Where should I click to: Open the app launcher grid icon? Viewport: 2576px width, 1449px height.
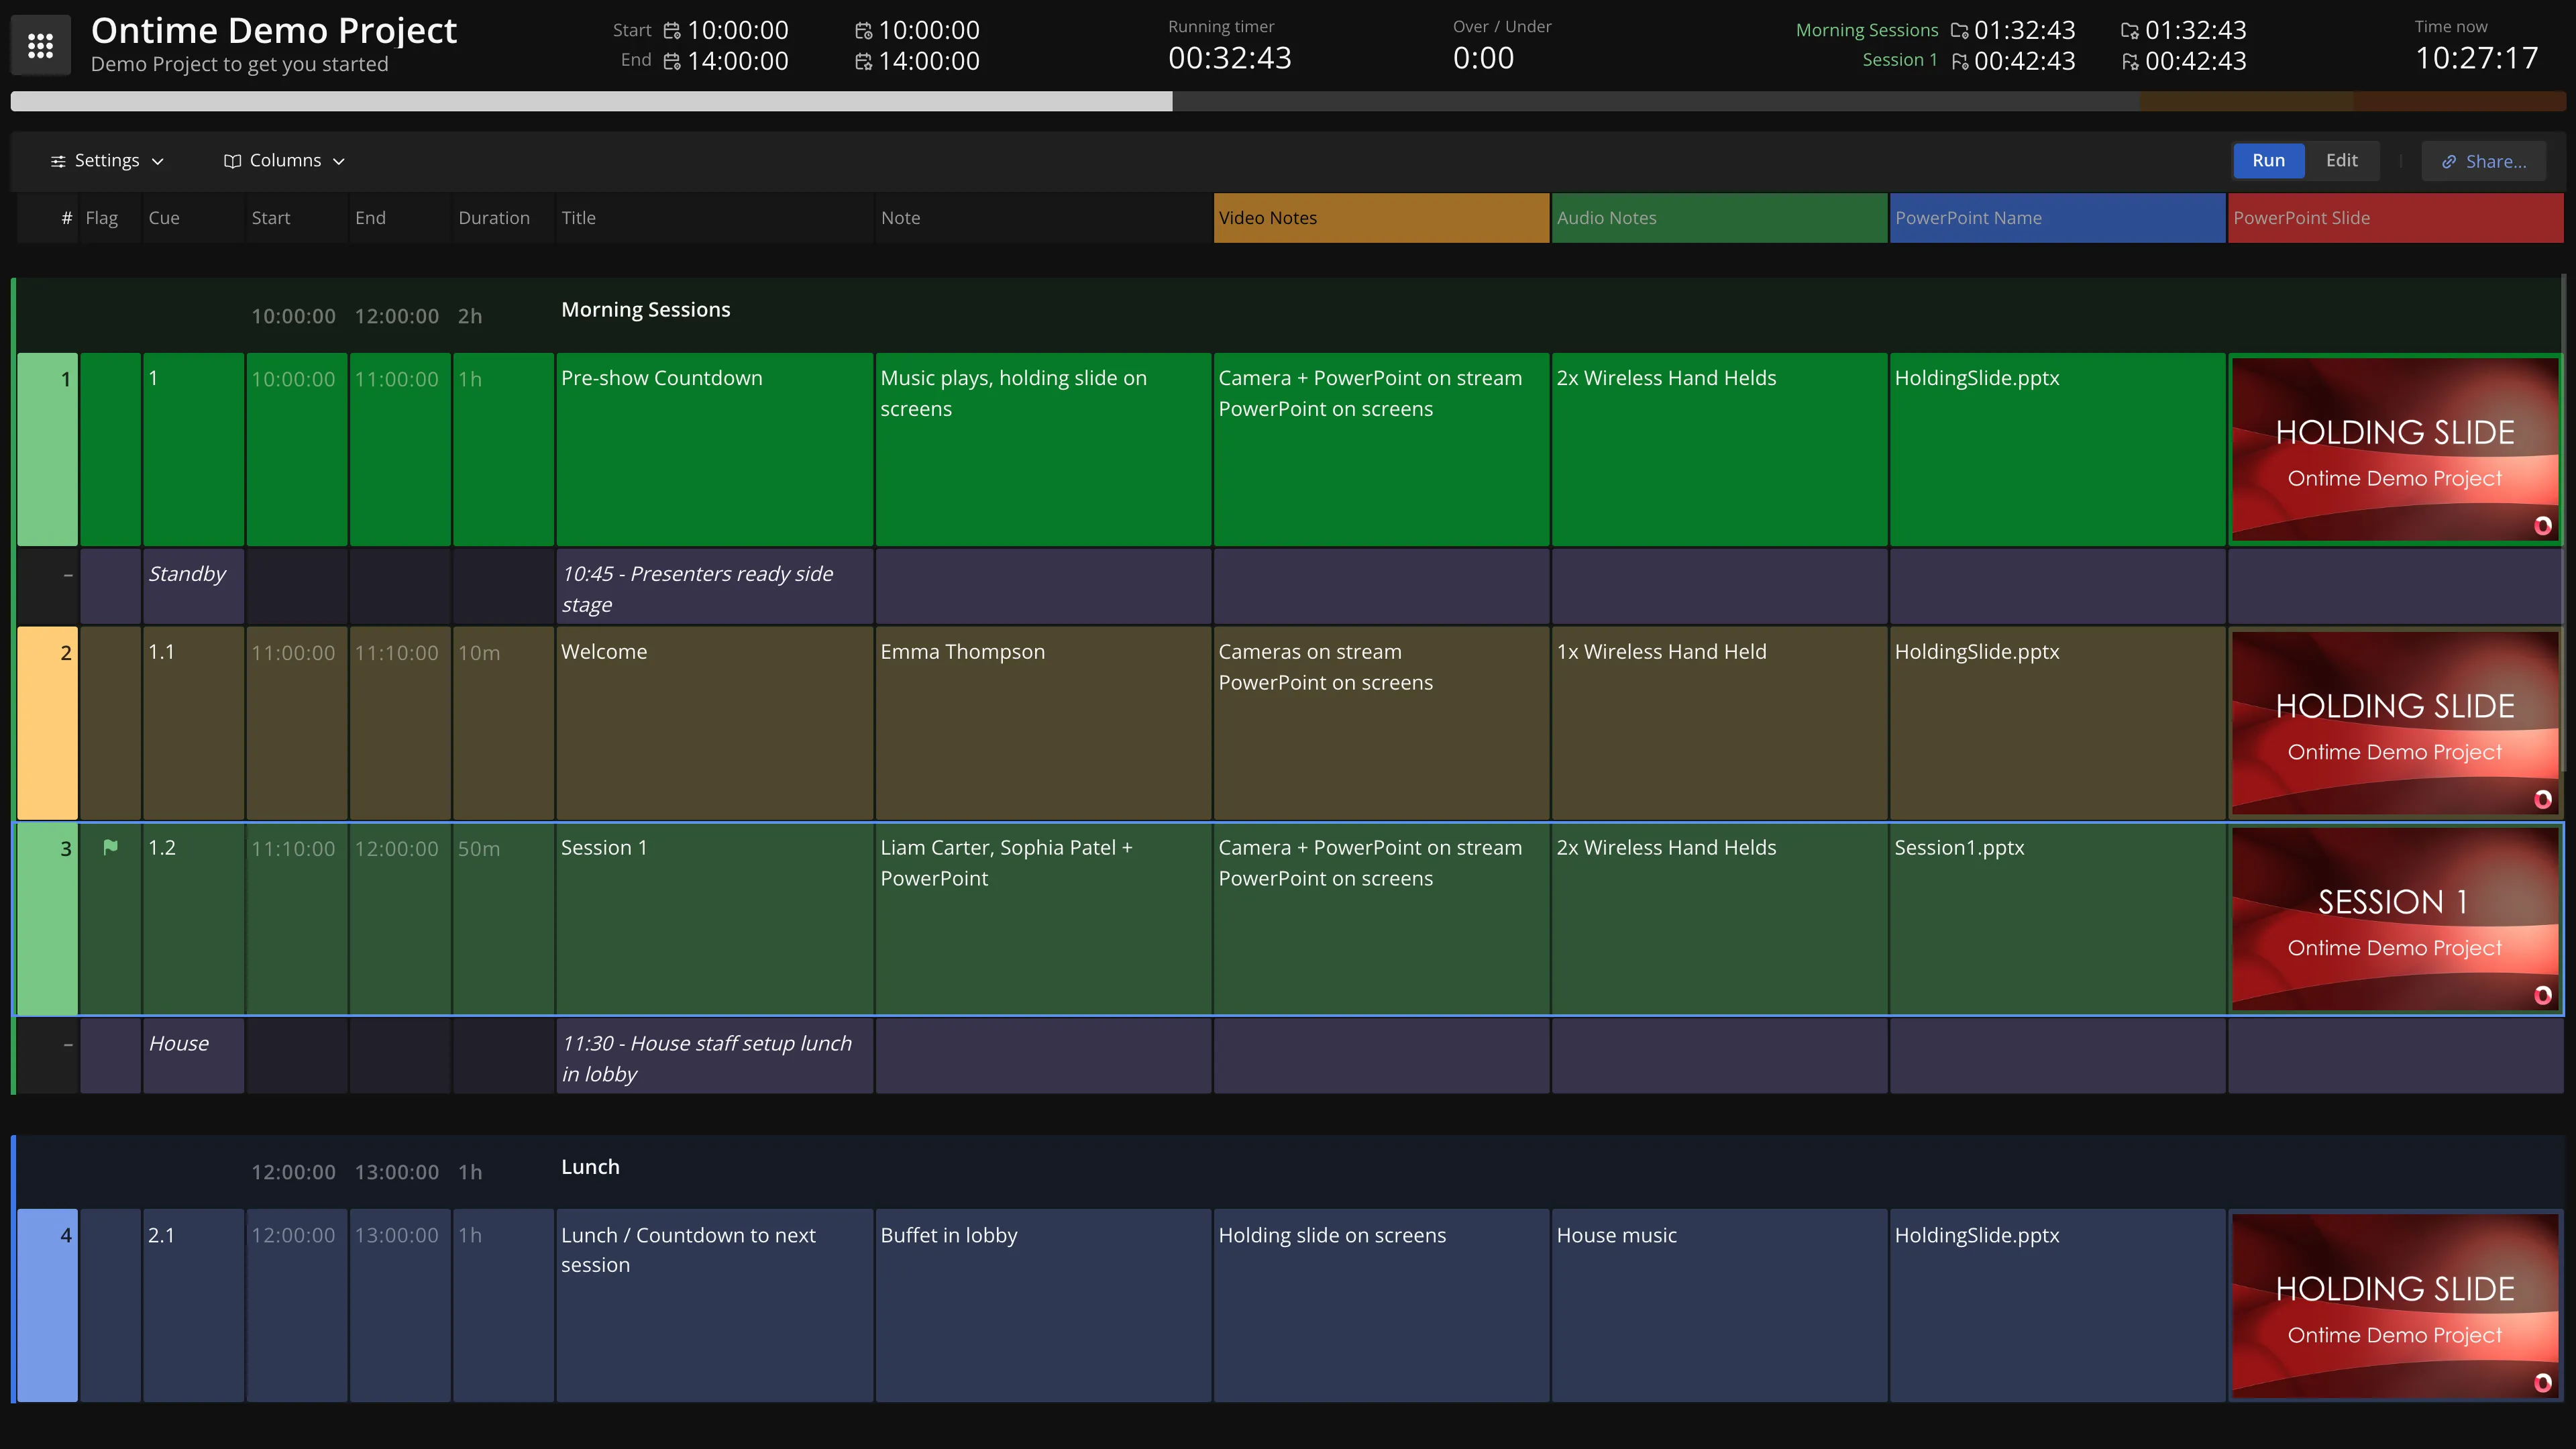40,44
